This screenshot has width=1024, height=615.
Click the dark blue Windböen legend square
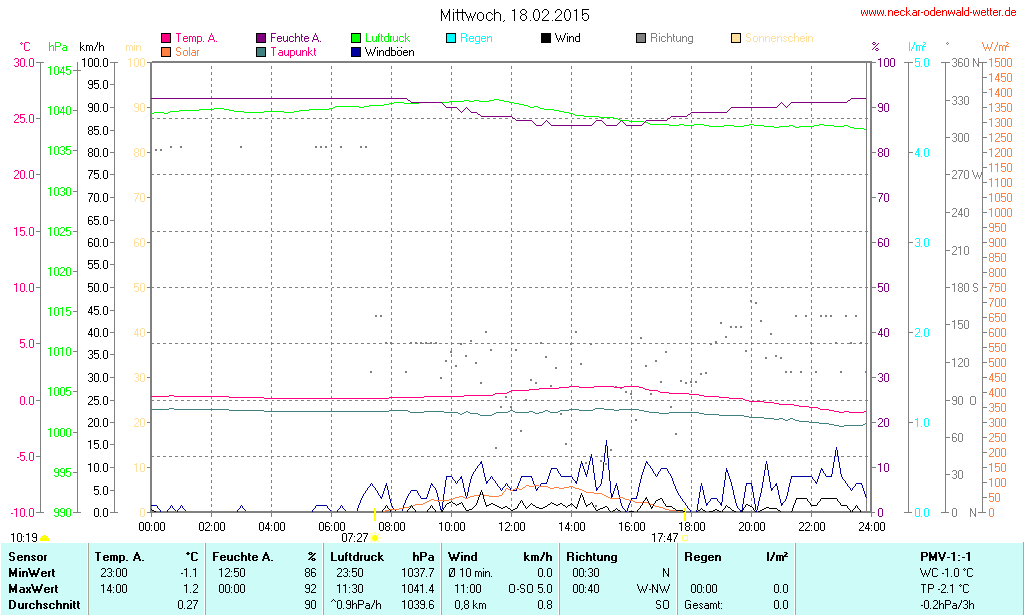356,52
